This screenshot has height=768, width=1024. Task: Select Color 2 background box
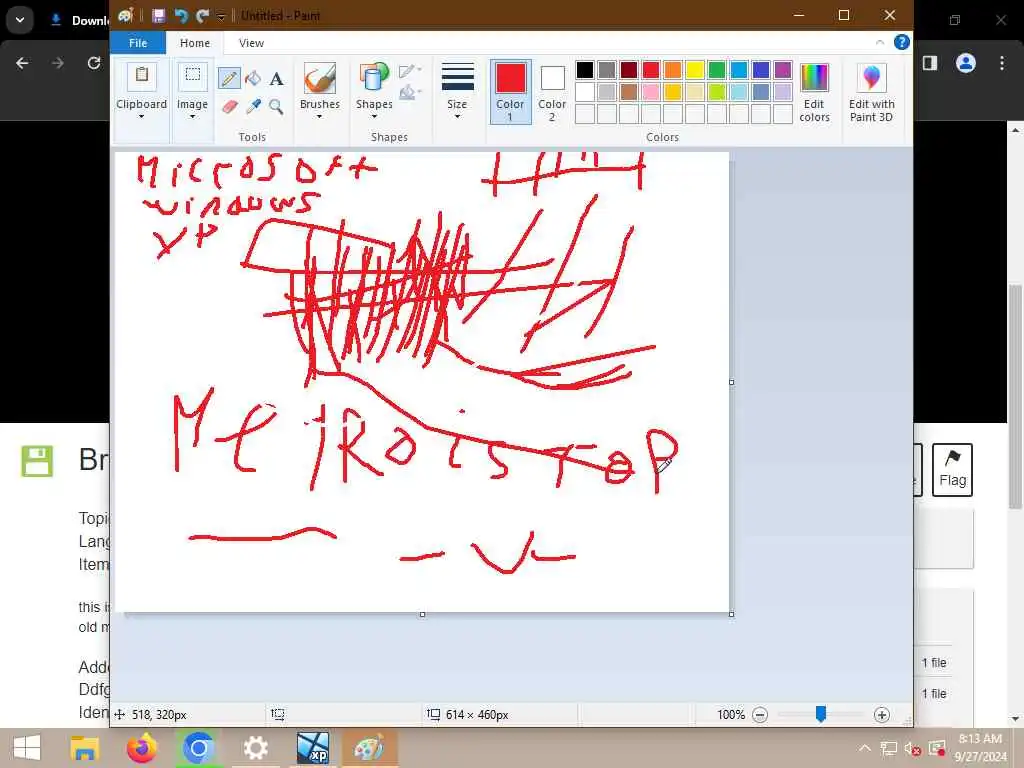click(552, 92)
